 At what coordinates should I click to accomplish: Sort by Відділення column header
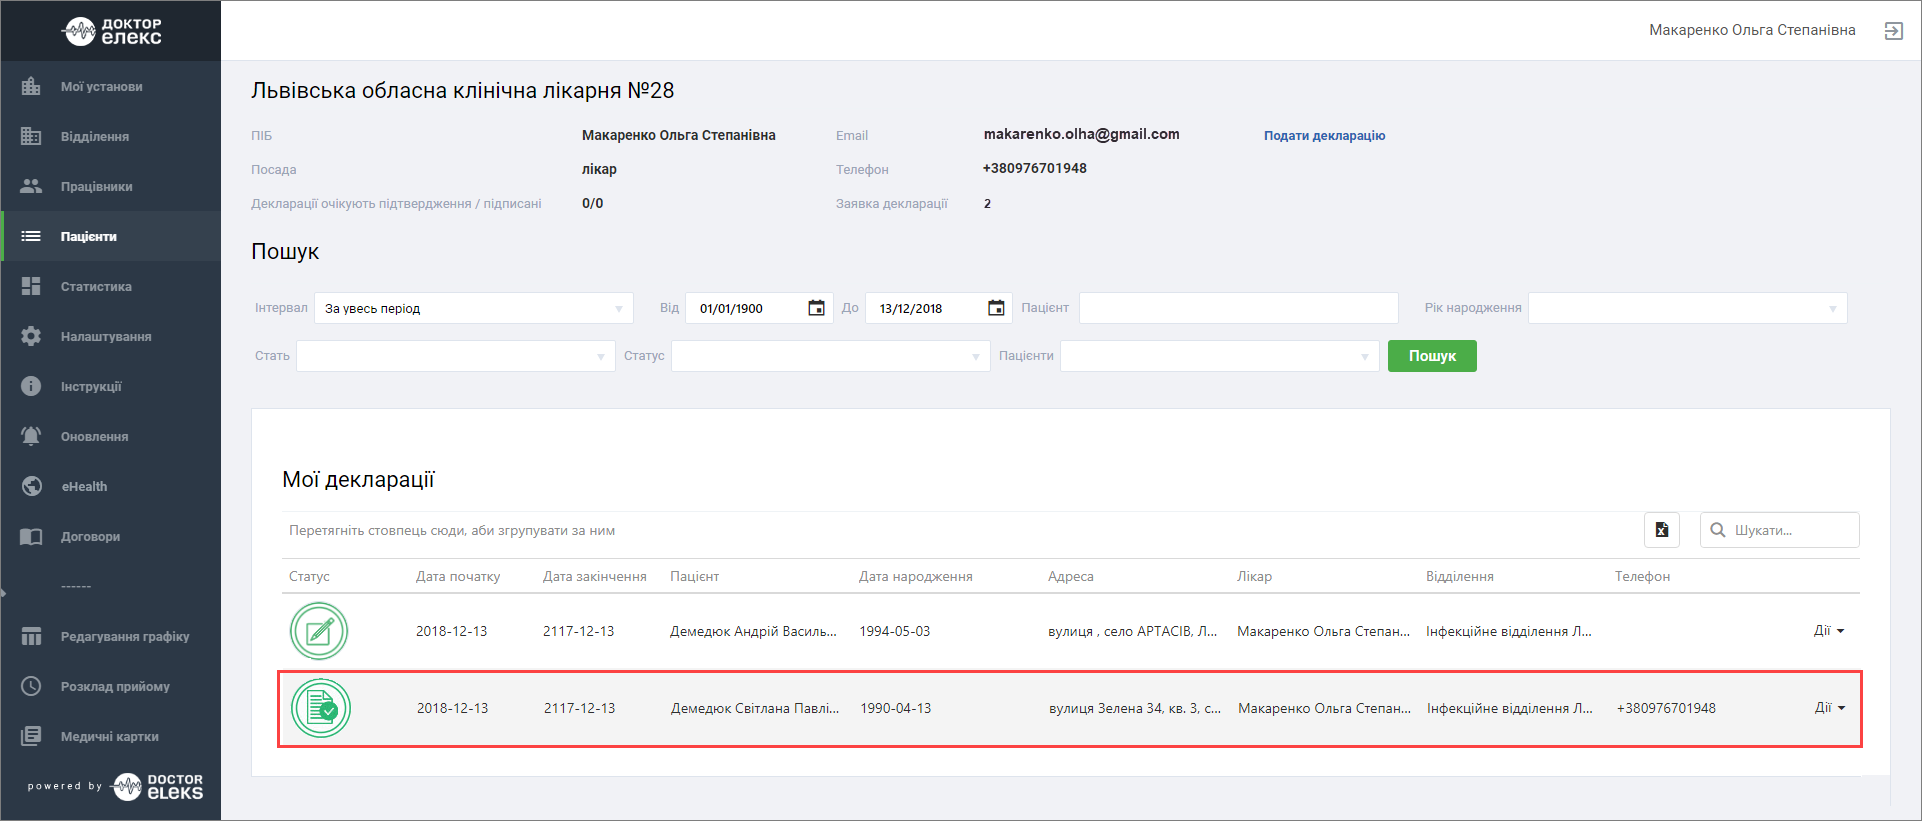pos(1460,576)
